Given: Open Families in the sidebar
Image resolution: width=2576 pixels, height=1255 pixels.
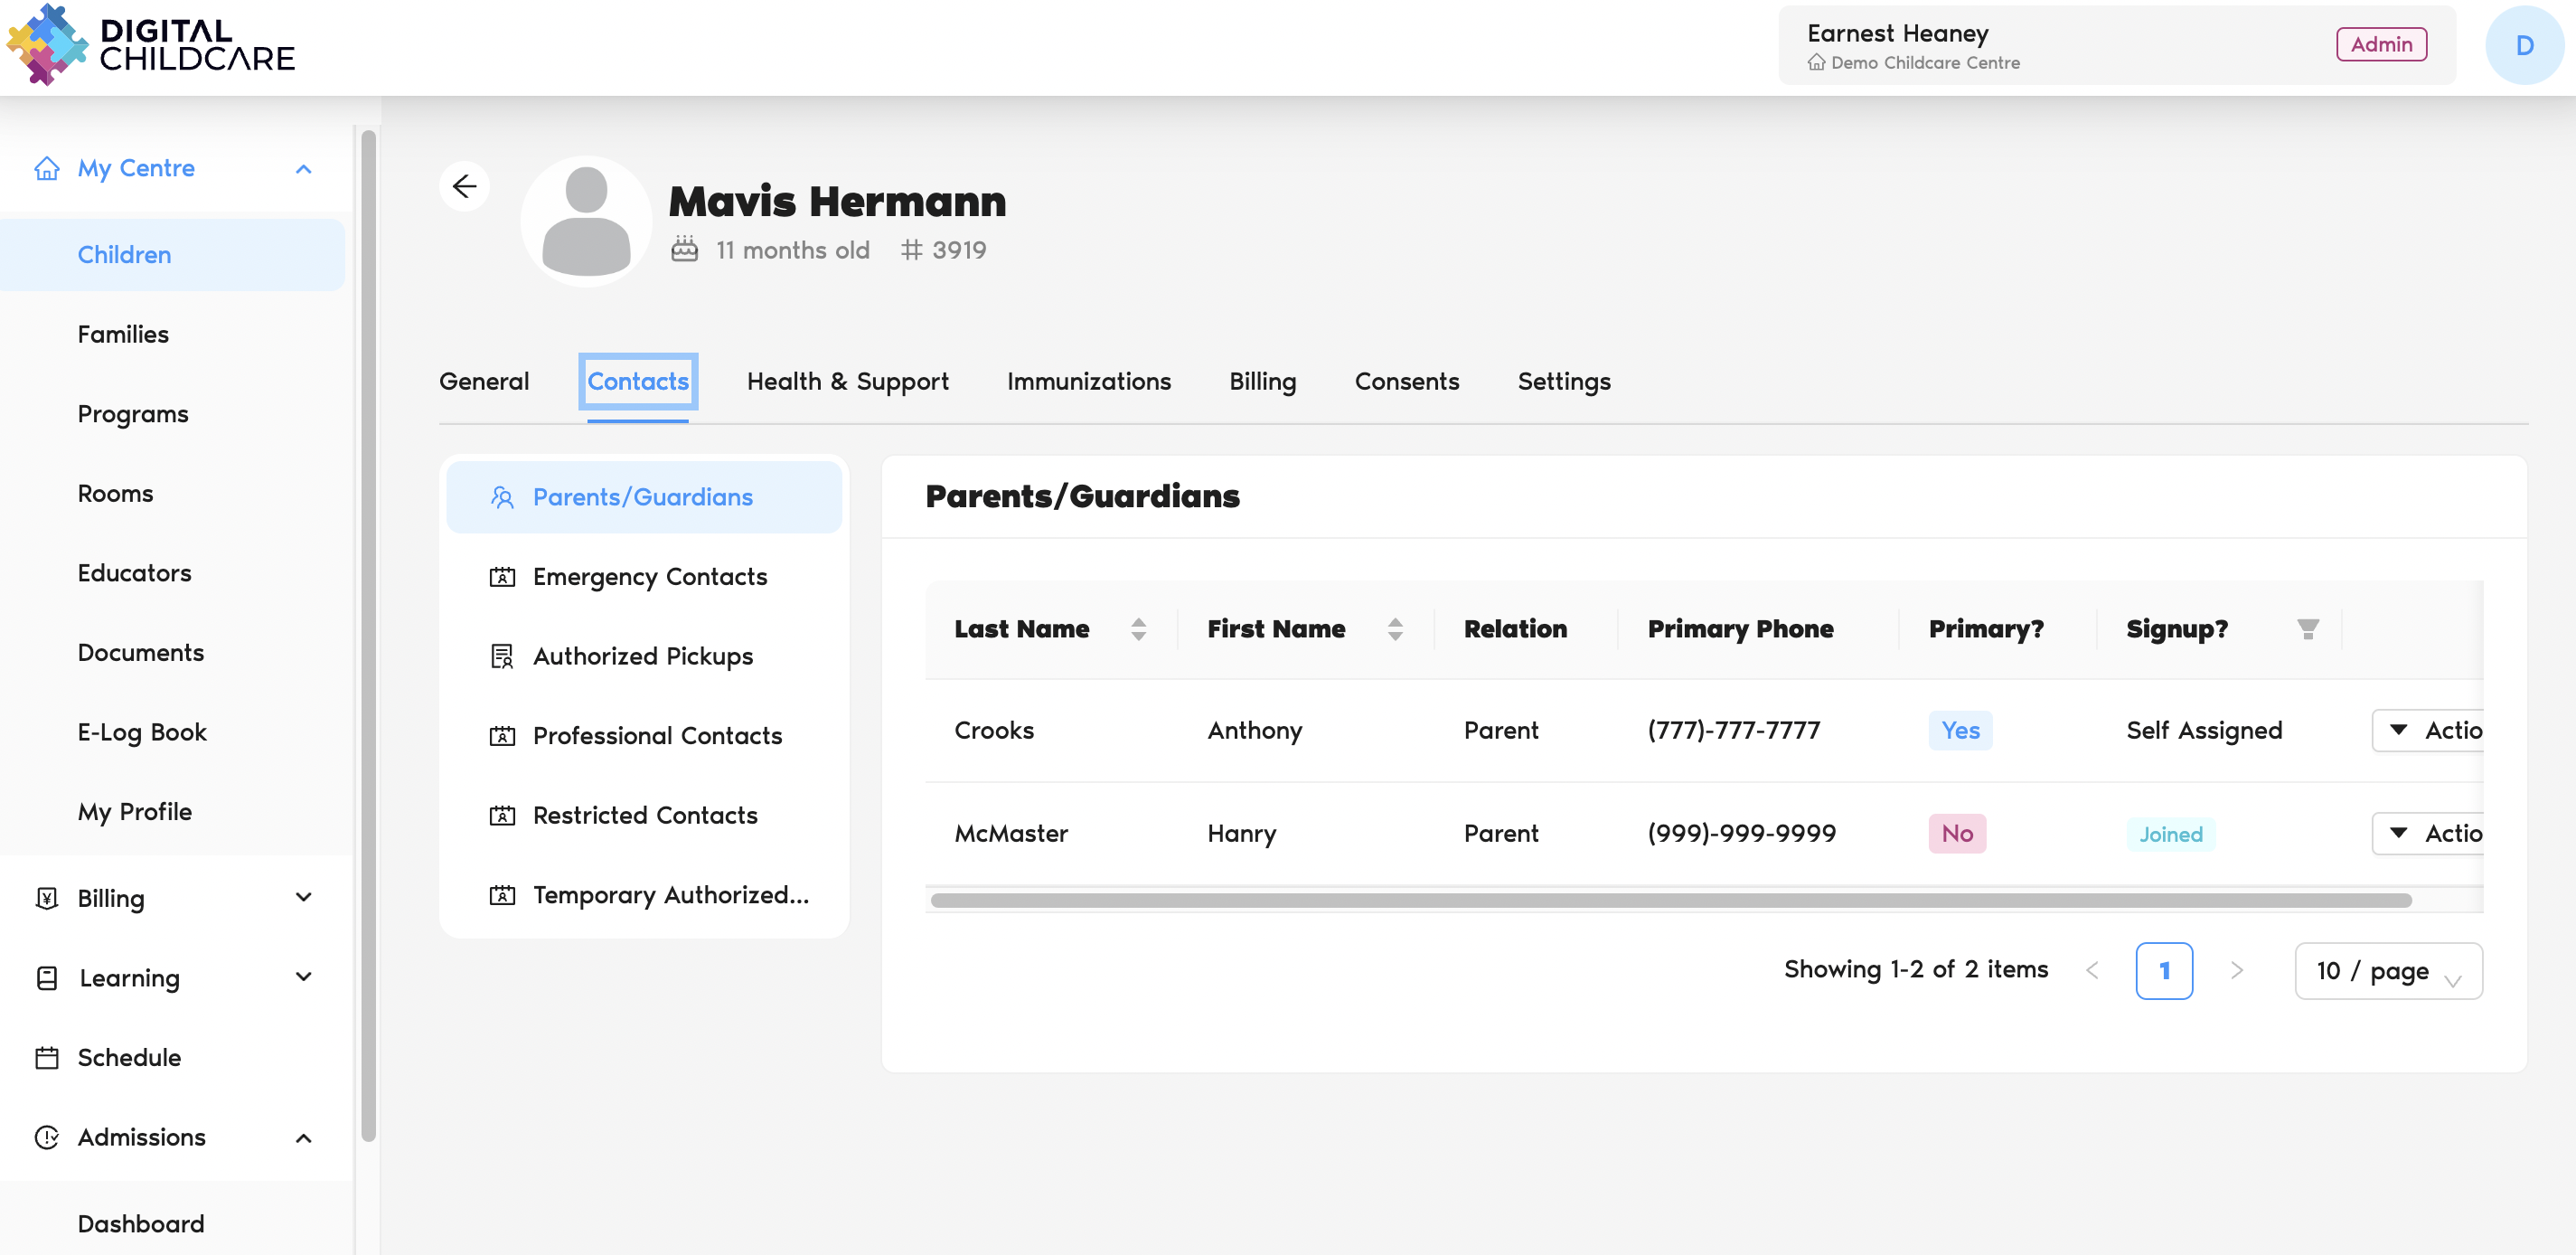Looking at the screenshot, I should (x=123, y=334).
